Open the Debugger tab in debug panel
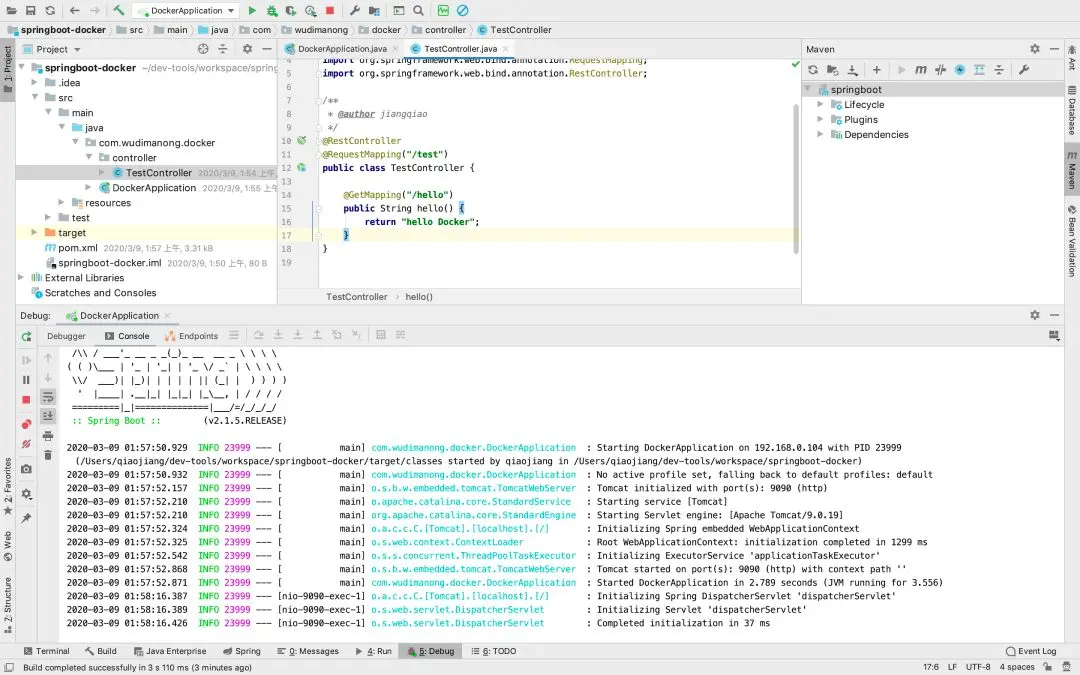 66,336
